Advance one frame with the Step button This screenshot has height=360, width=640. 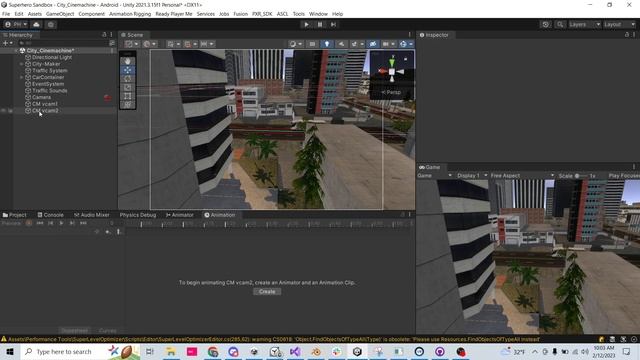pos(333,24)
